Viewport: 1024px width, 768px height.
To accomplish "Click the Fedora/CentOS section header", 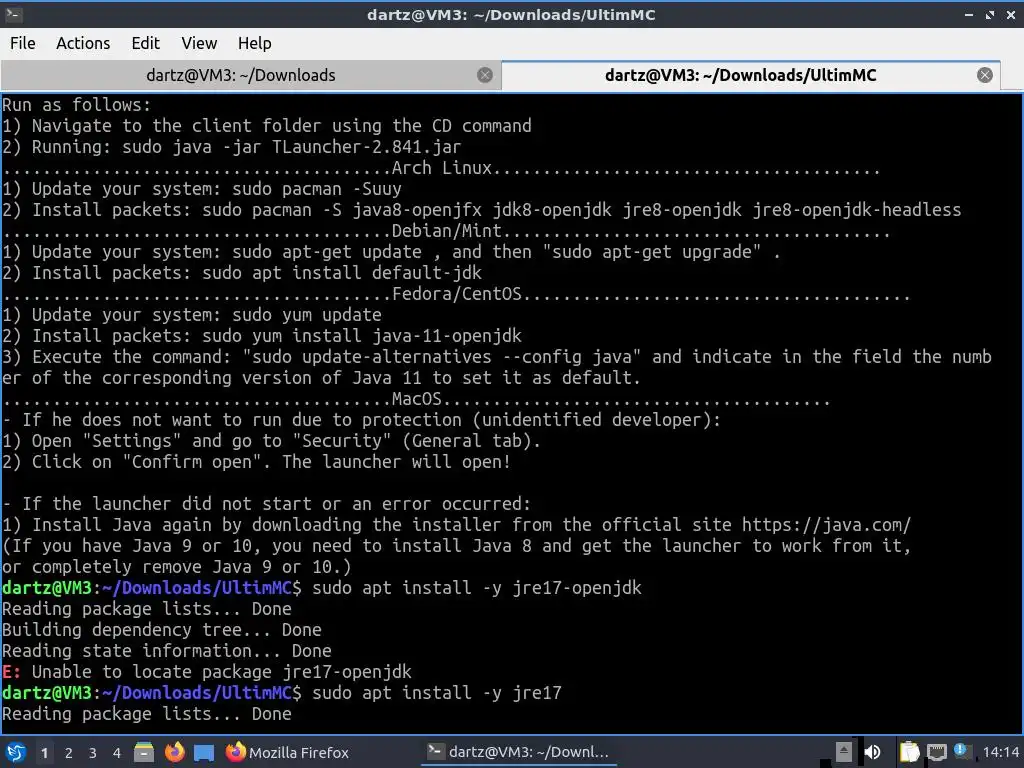I will pyautogui.click(x=457, y=295).
